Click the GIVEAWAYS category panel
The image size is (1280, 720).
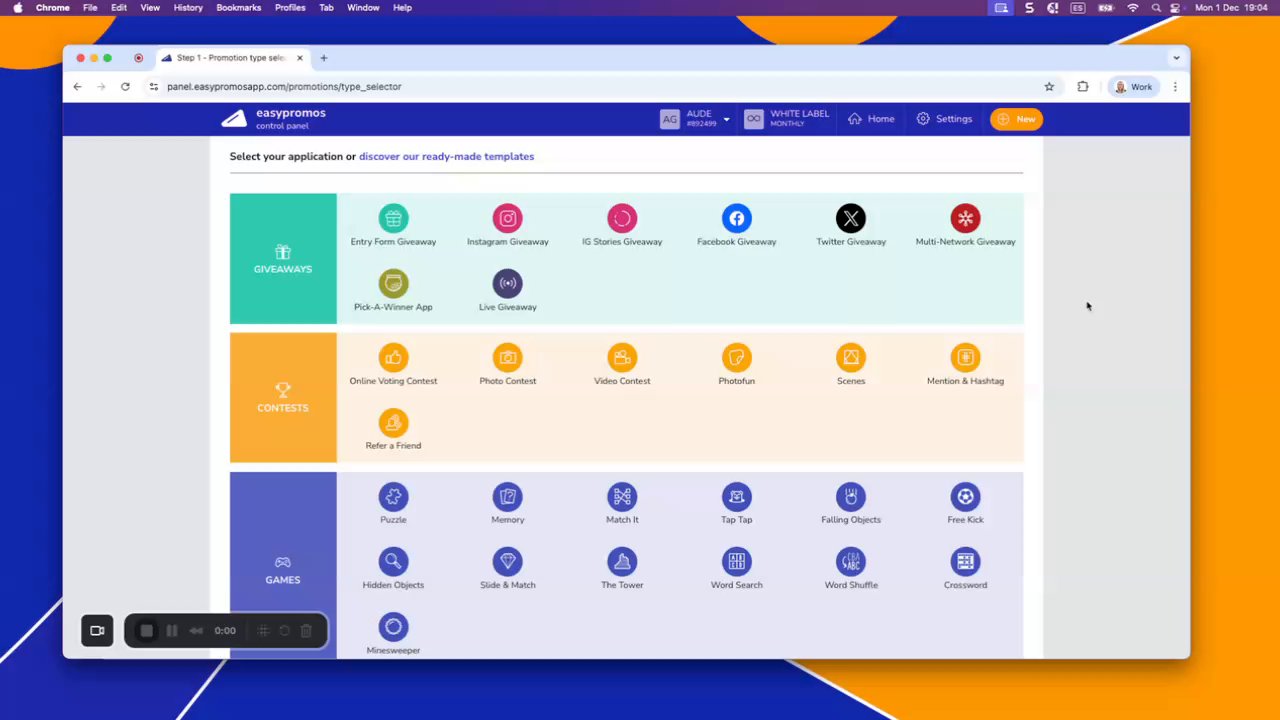point(283,259)
